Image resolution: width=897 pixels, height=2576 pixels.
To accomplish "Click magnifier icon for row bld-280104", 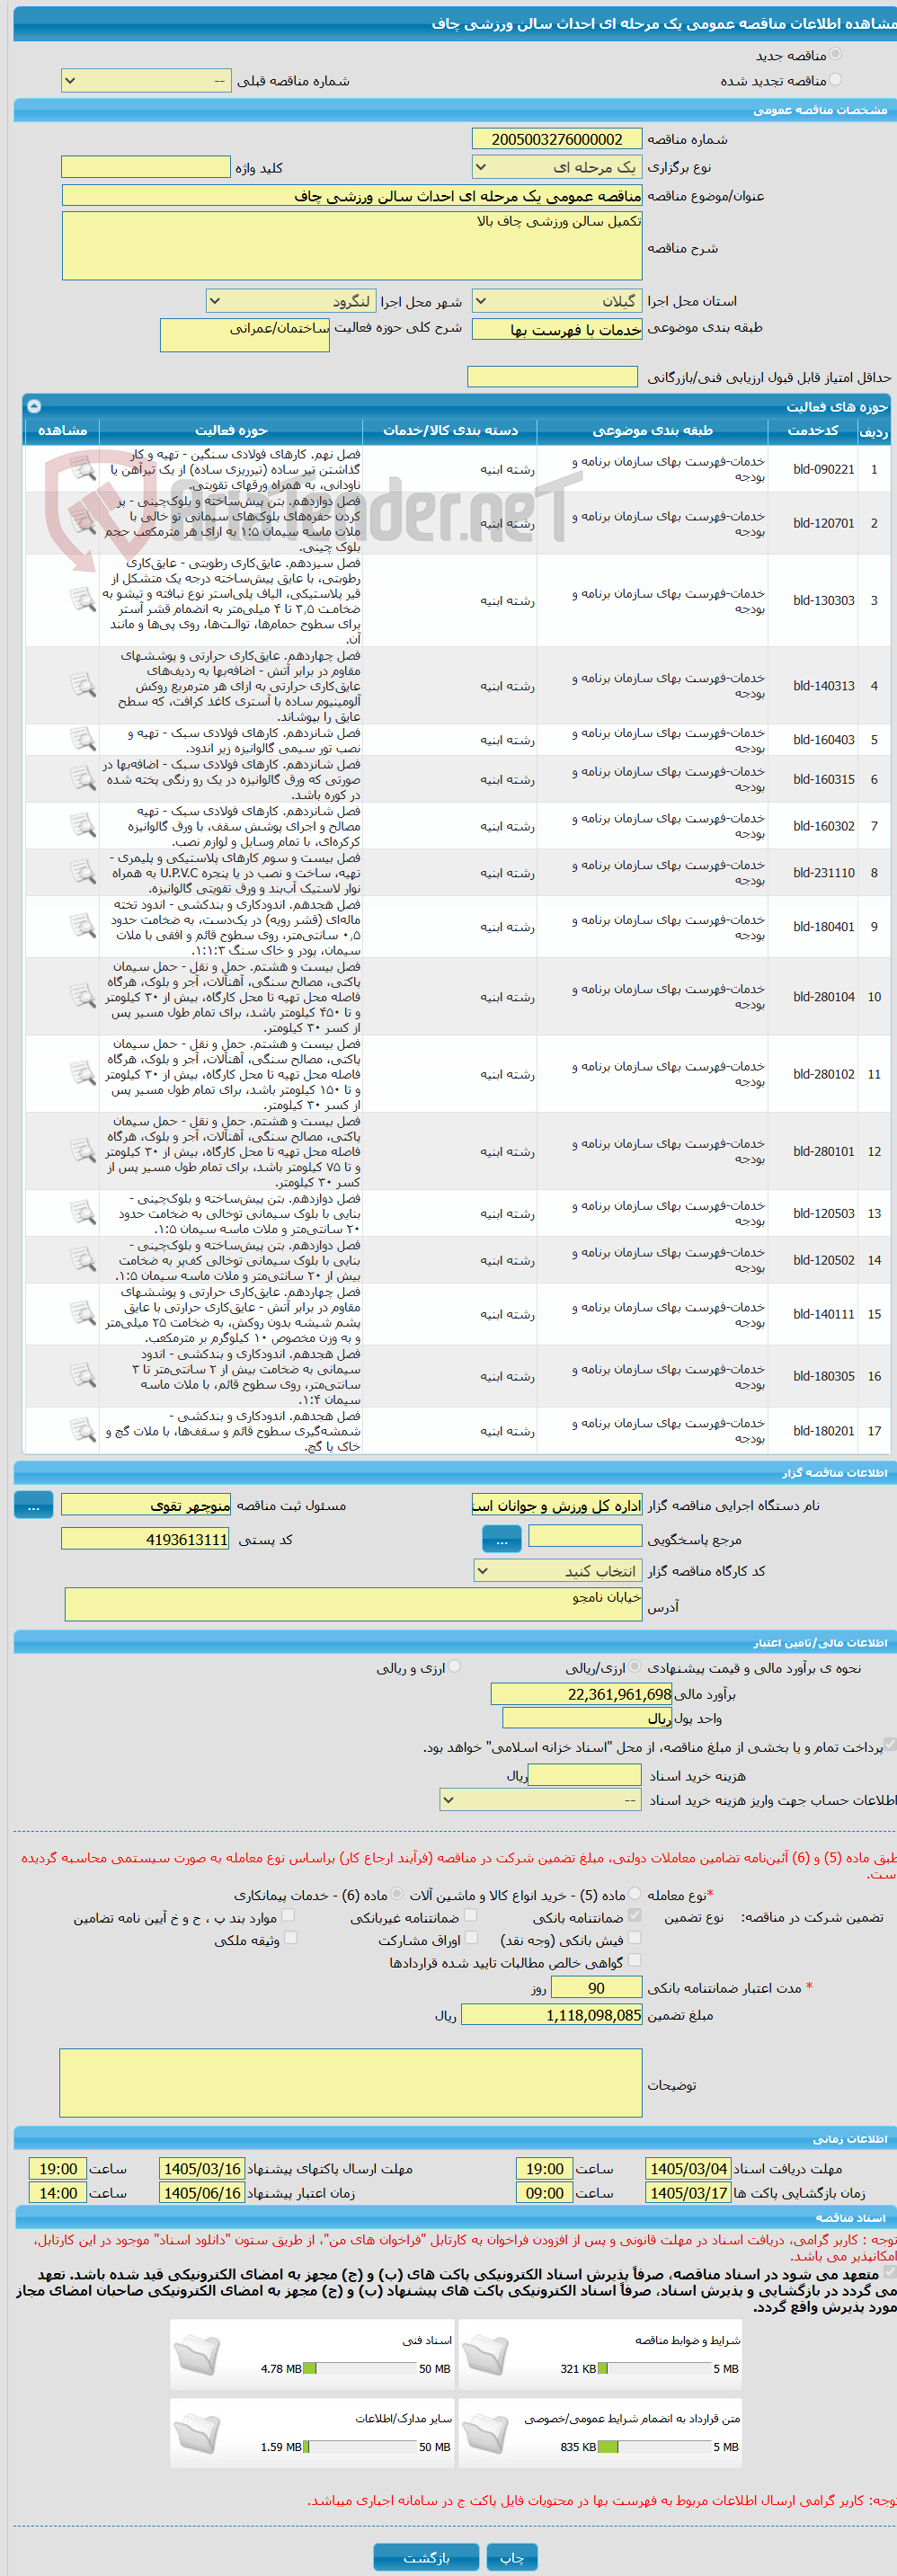I will [82, 996].
